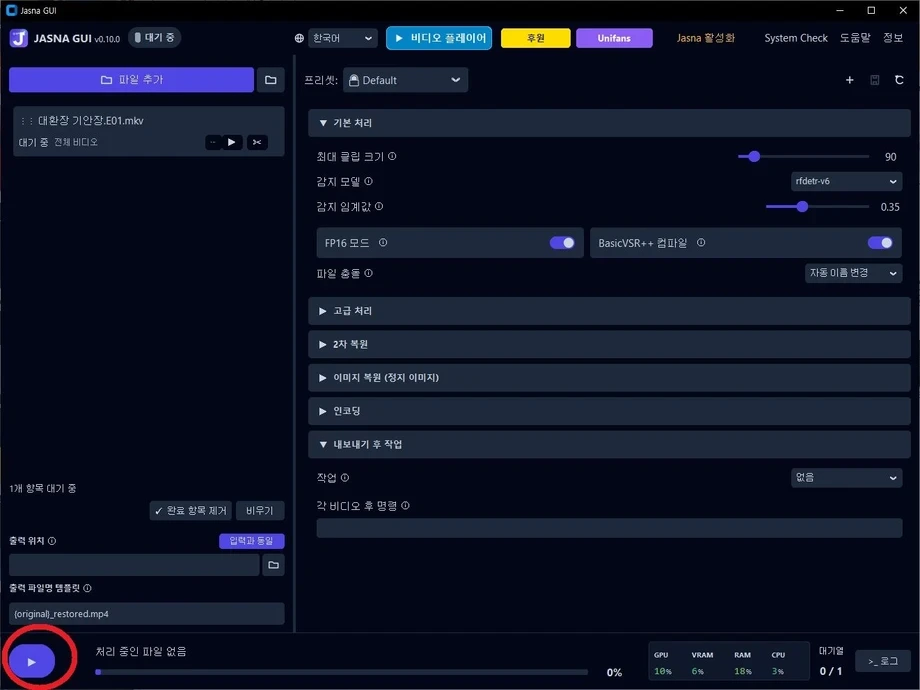Click the 입력과 동일 same-as-input button
Viewport: 920px width, 690px height.
coord(251,541)
